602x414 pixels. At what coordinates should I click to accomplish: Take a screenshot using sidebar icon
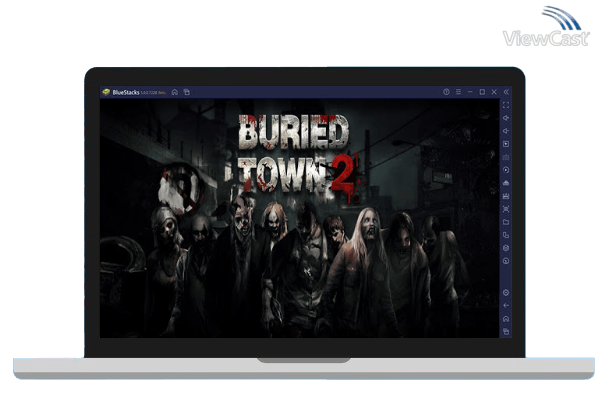(x=506, y=209)
